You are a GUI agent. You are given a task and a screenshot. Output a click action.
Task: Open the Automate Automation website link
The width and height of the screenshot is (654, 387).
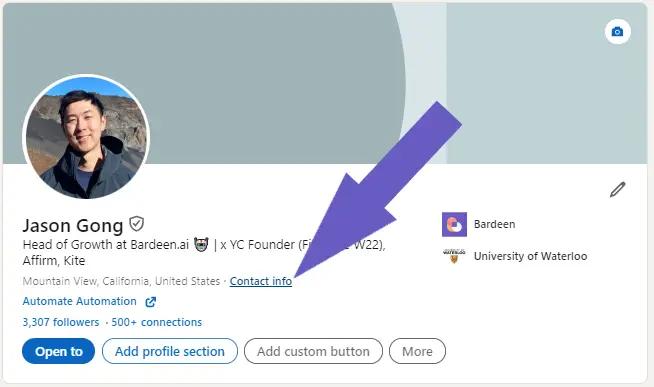tap(79, 301)
